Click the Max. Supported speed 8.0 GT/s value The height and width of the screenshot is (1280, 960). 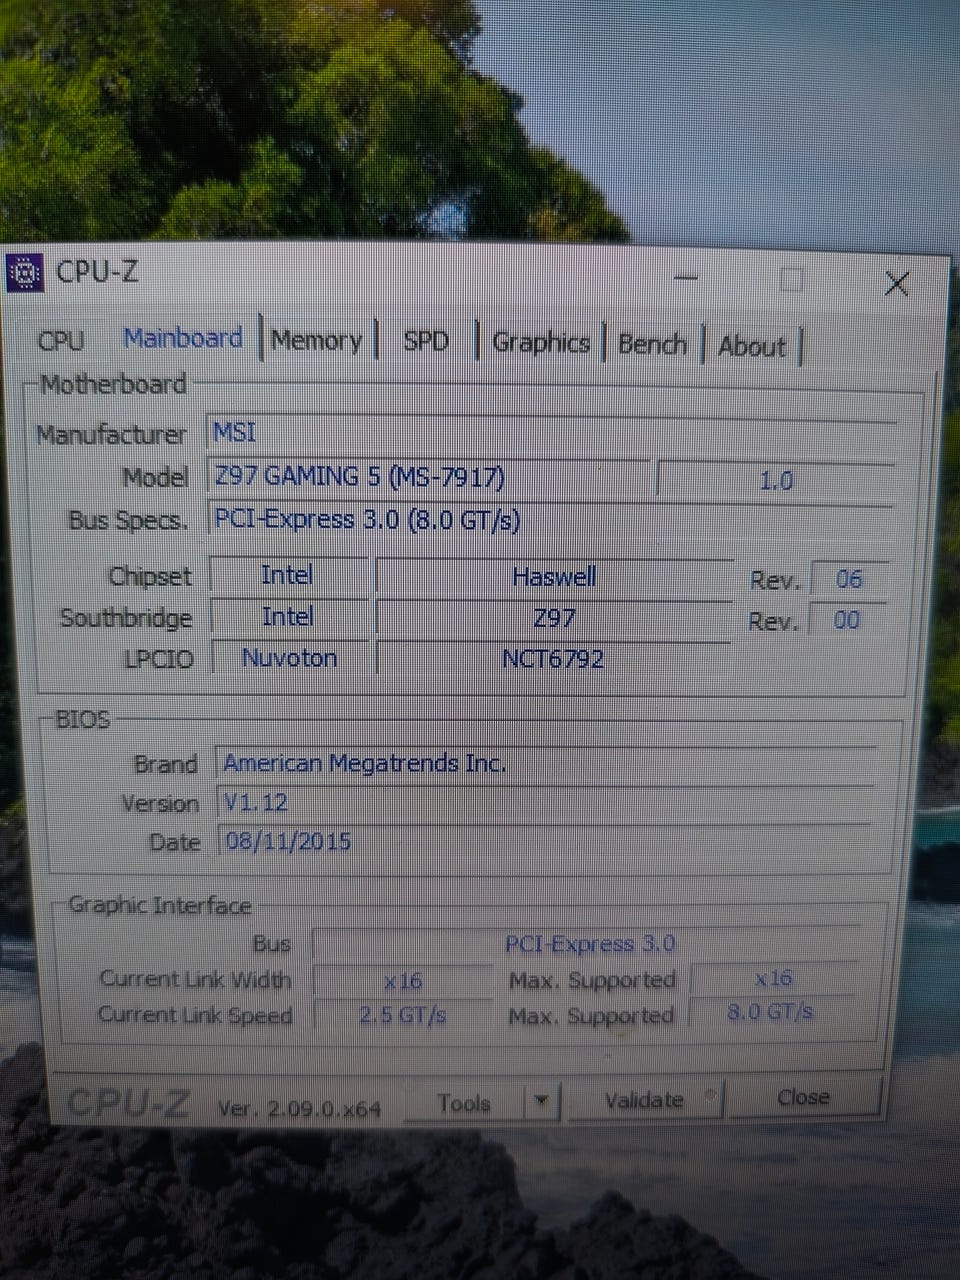[x=771, y=1011]
